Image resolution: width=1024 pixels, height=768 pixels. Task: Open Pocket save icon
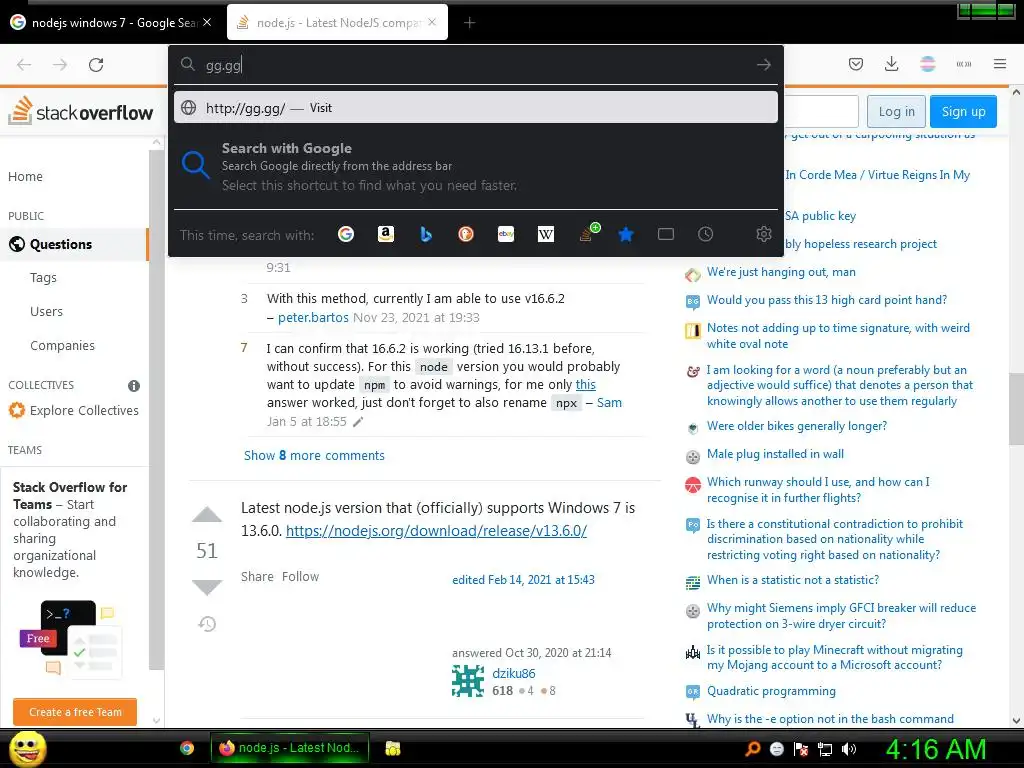click(856, 64)
